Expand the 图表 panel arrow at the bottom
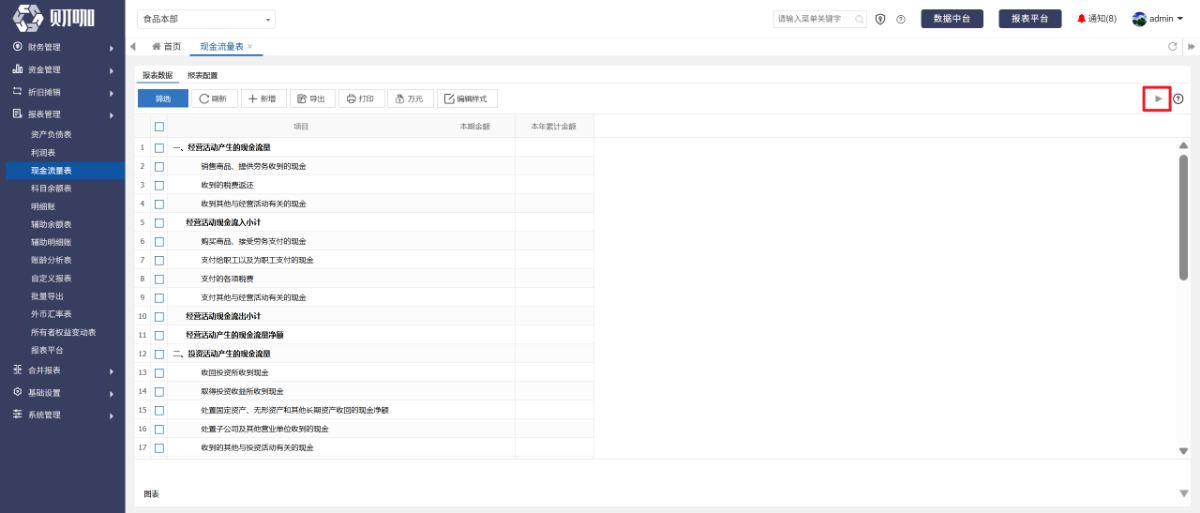This screenshot has height=513, width=1200. pos(1184,494)
